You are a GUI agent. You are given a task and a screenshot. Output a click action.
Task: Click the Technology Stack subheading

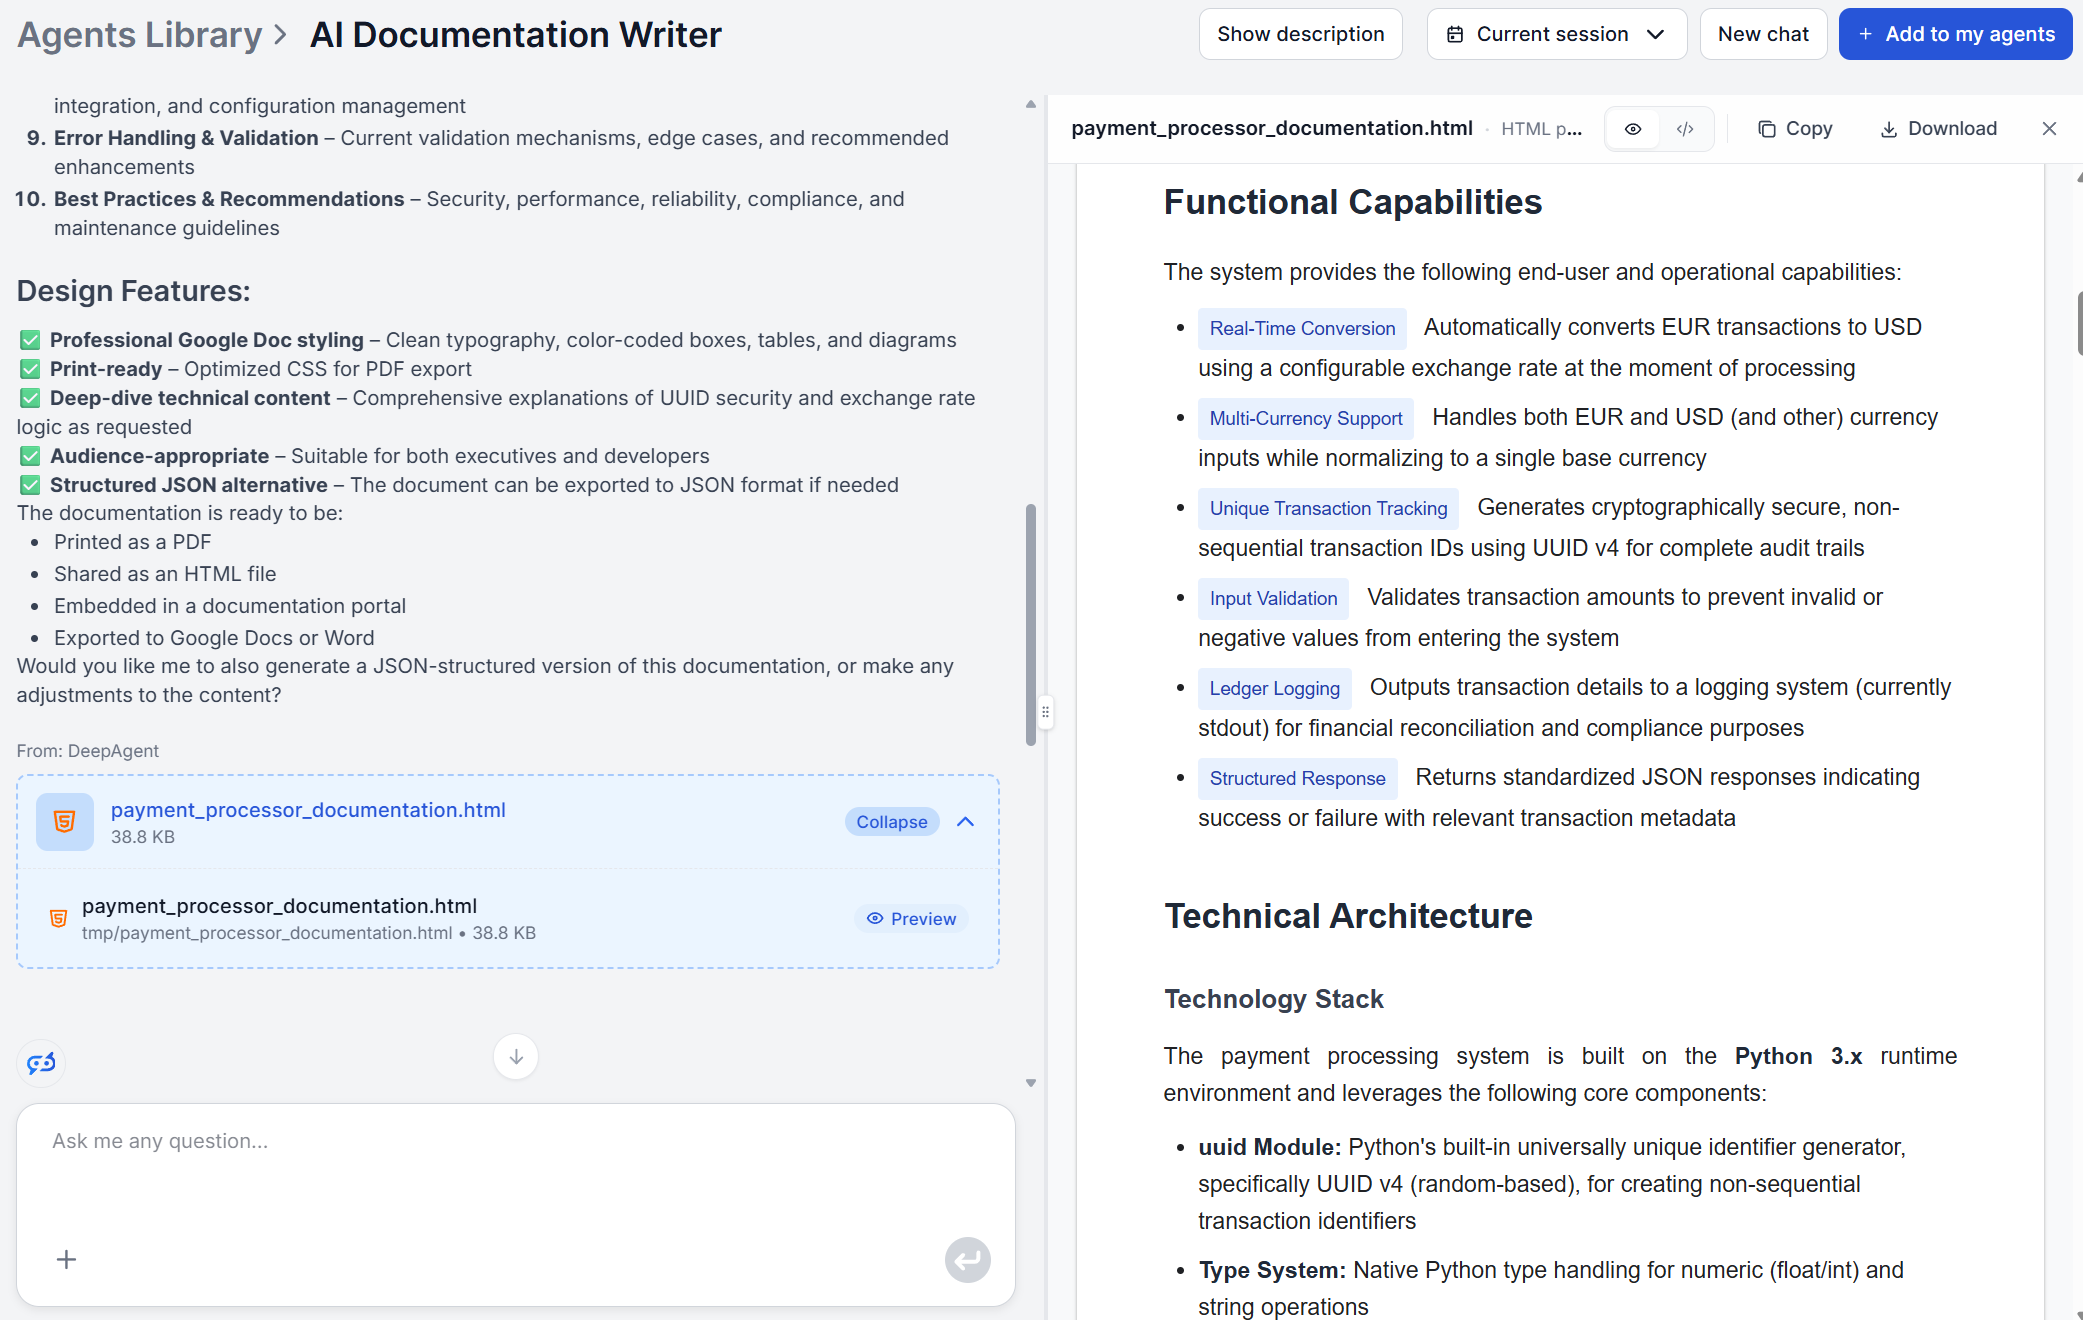1273,999
